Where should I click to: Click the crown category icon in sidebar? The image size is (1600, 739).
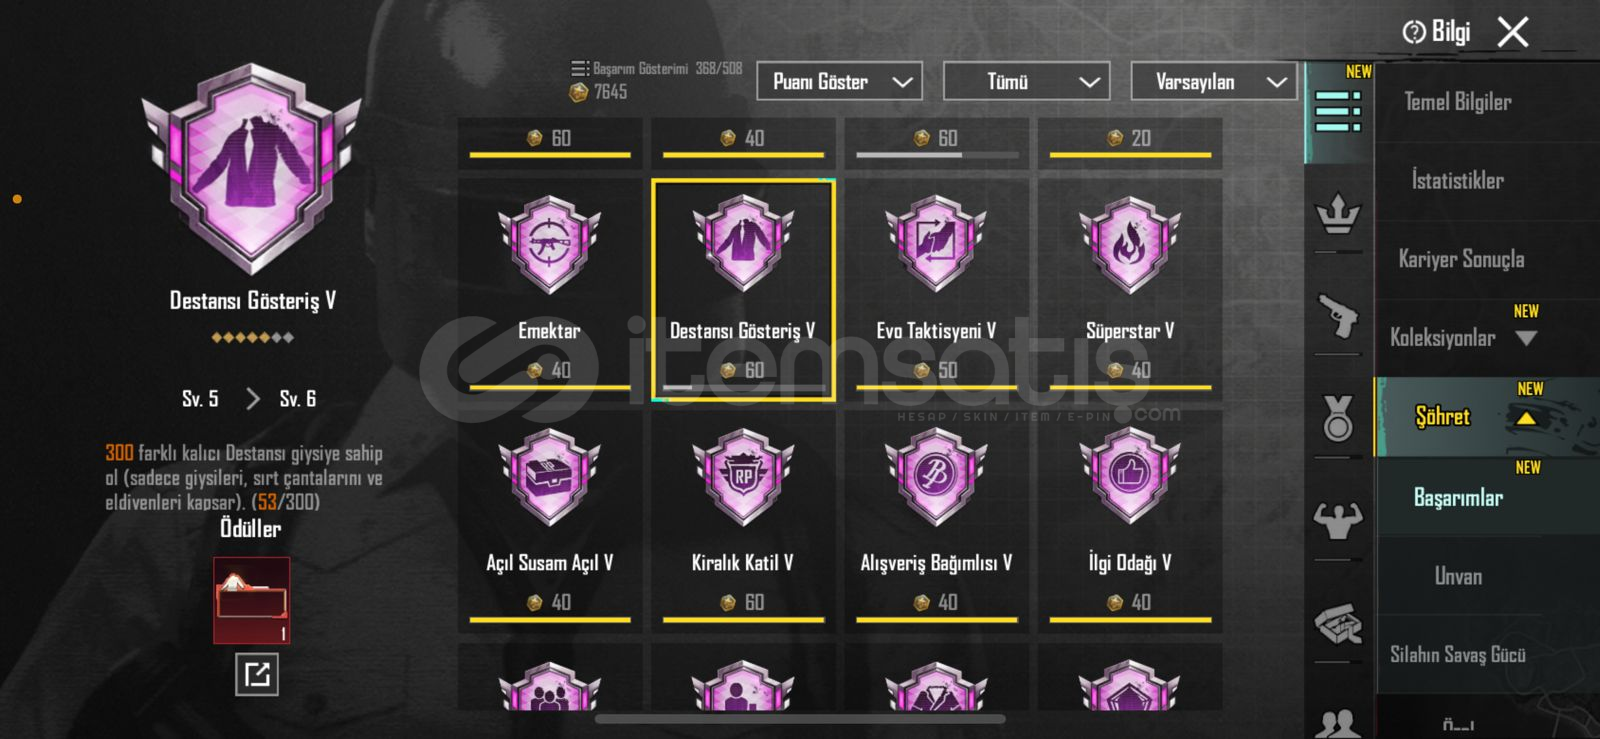pos(1337,213)
